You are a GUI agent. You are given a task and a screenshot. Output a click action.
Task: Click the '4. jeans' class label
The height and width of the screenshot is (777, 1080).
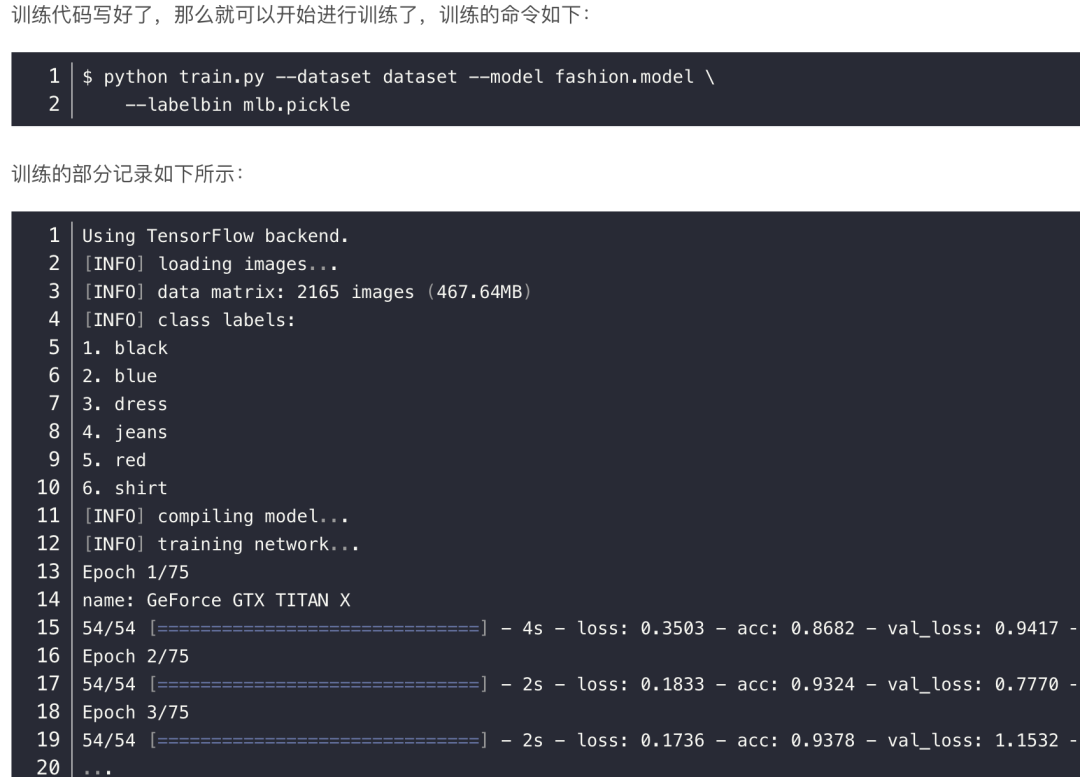pyautogui.click(x=125, y=433)
